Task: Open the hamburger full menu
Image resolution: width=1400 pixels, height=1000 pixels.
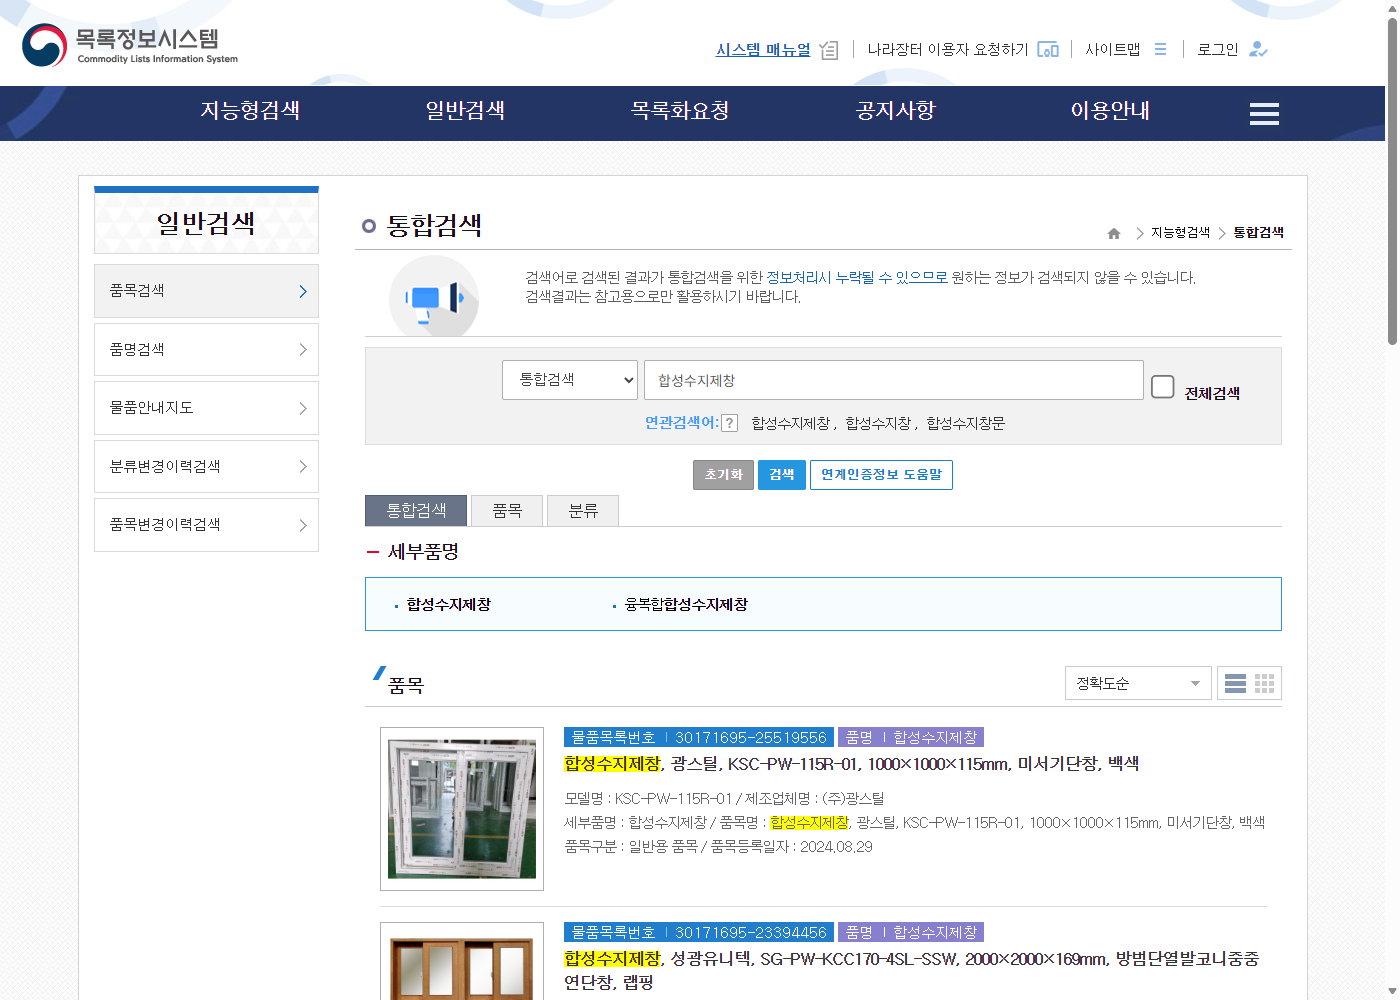Action: click(1264, 114)
